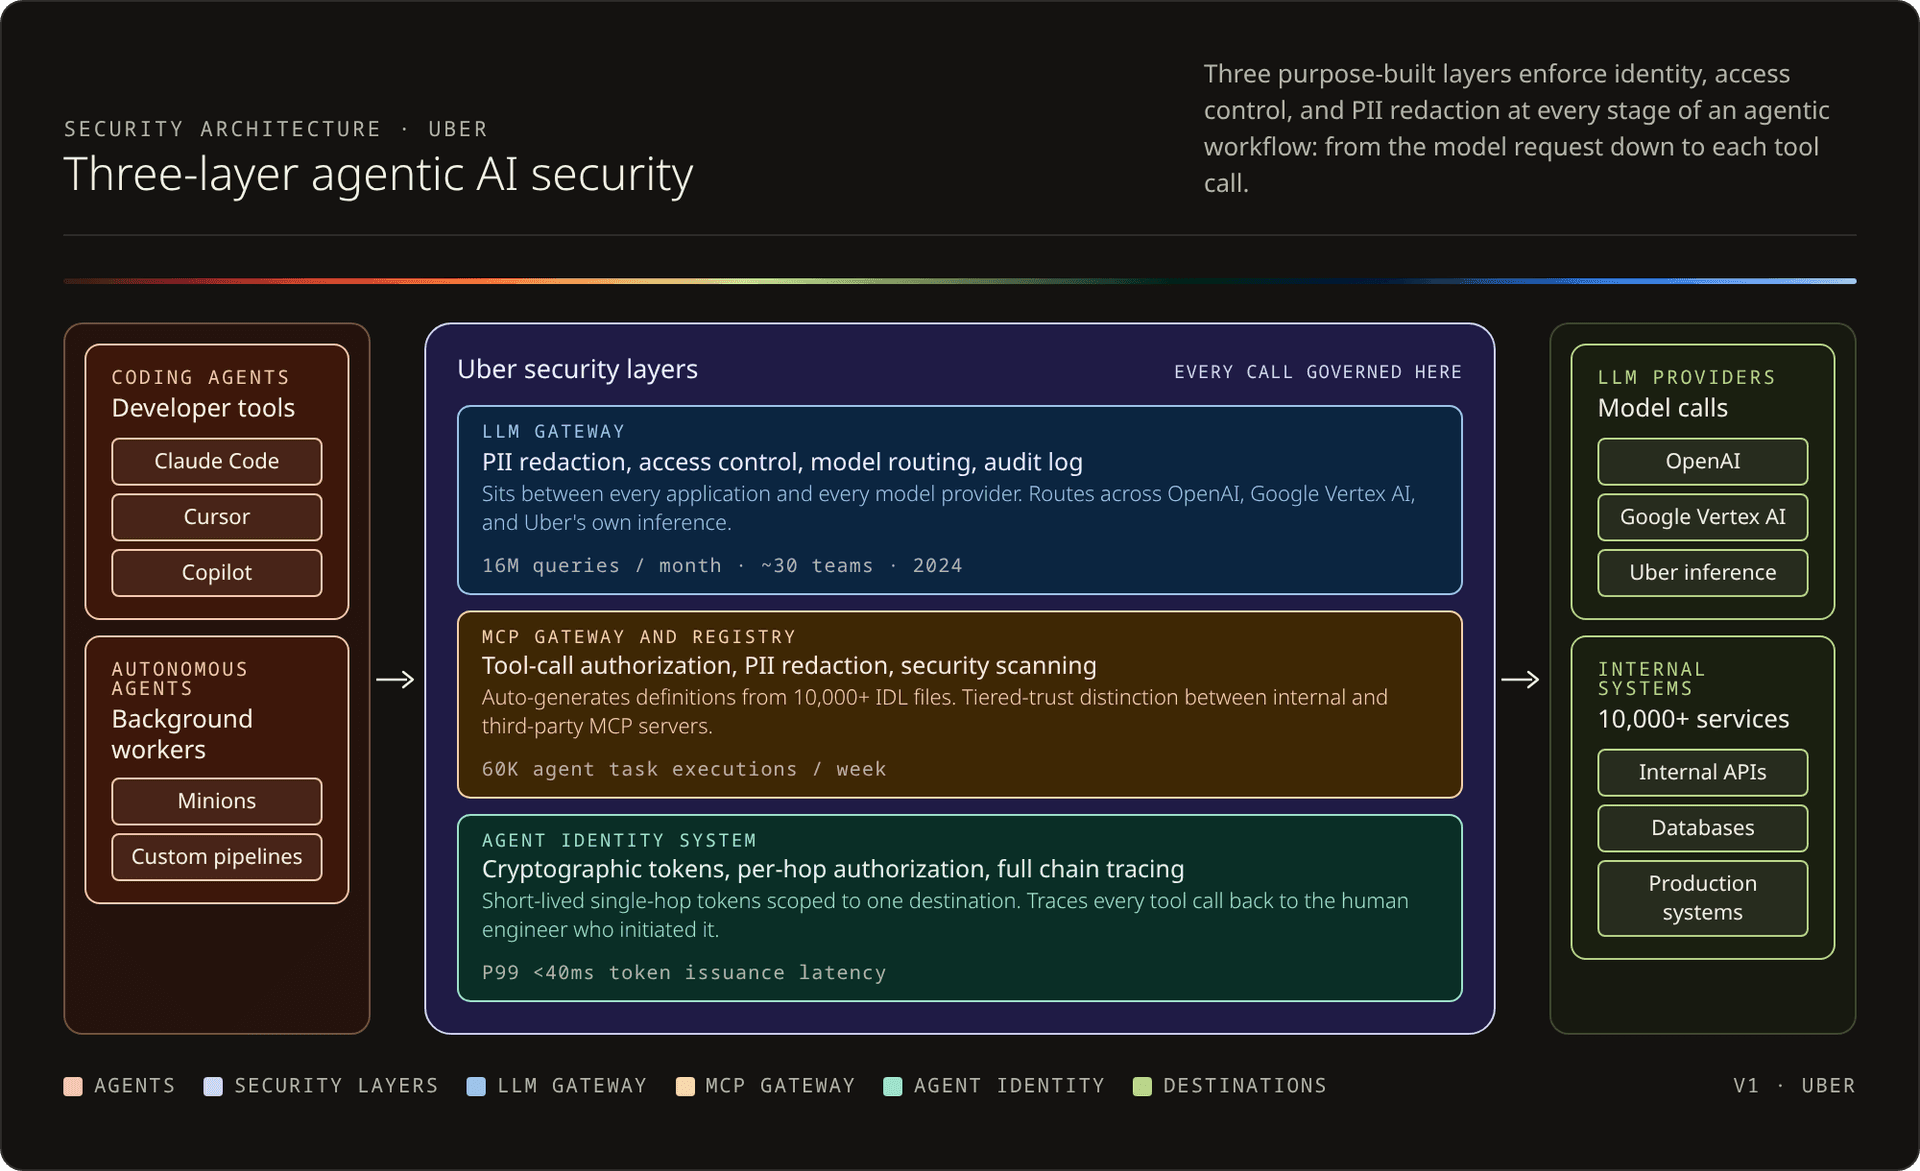The width and height of the screenshot is (1920, 1171).
Task: Click the 'INTERNAL SYSTEMS' label
Action: point(1651,679)
